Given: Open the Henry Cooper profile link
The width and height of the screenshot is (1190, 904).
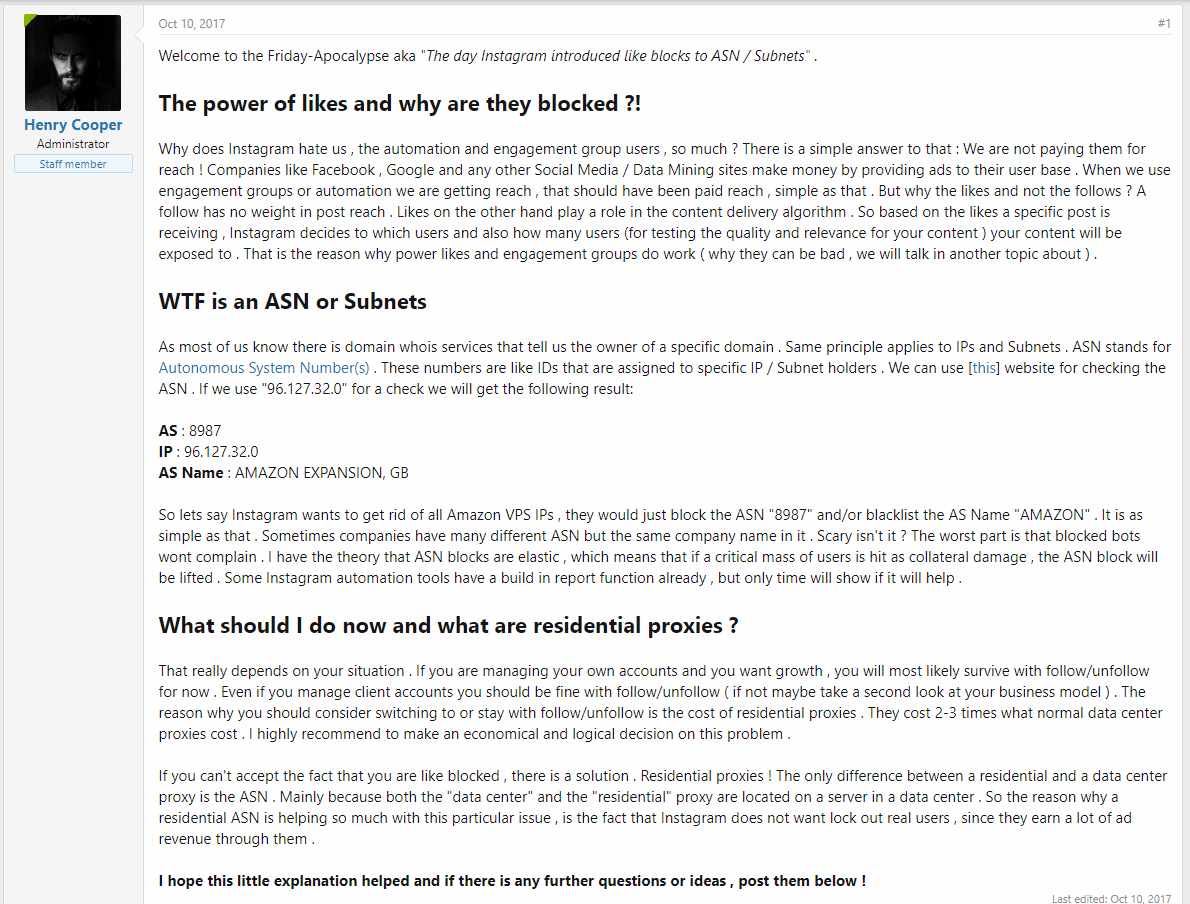Looking at the screenshot, I should (x=73, y=124).
